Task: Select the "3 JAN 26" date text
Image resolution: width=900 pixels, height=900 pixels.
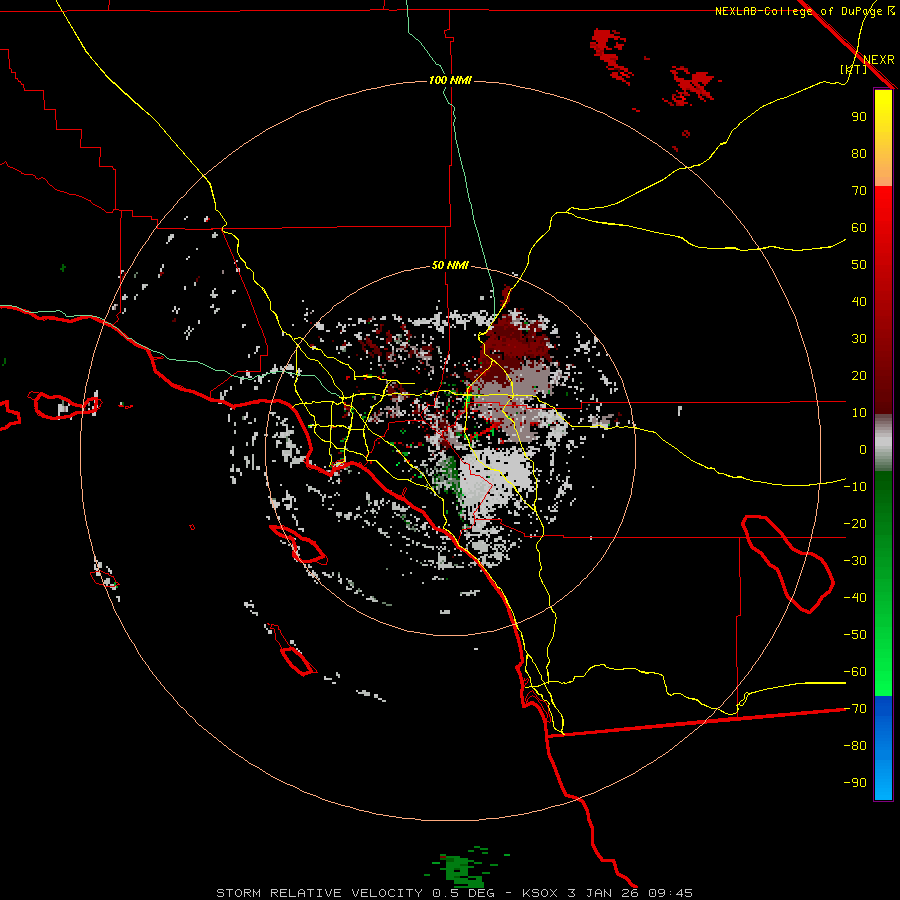Action: click(x=603, y=893)
